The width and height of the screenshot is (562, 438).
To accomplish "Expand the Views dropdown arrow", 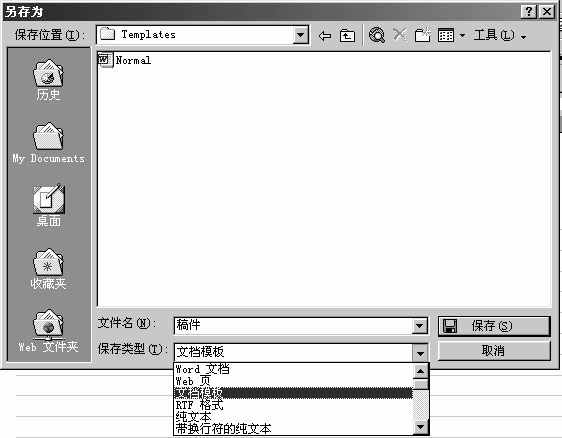I will [462, 35].
